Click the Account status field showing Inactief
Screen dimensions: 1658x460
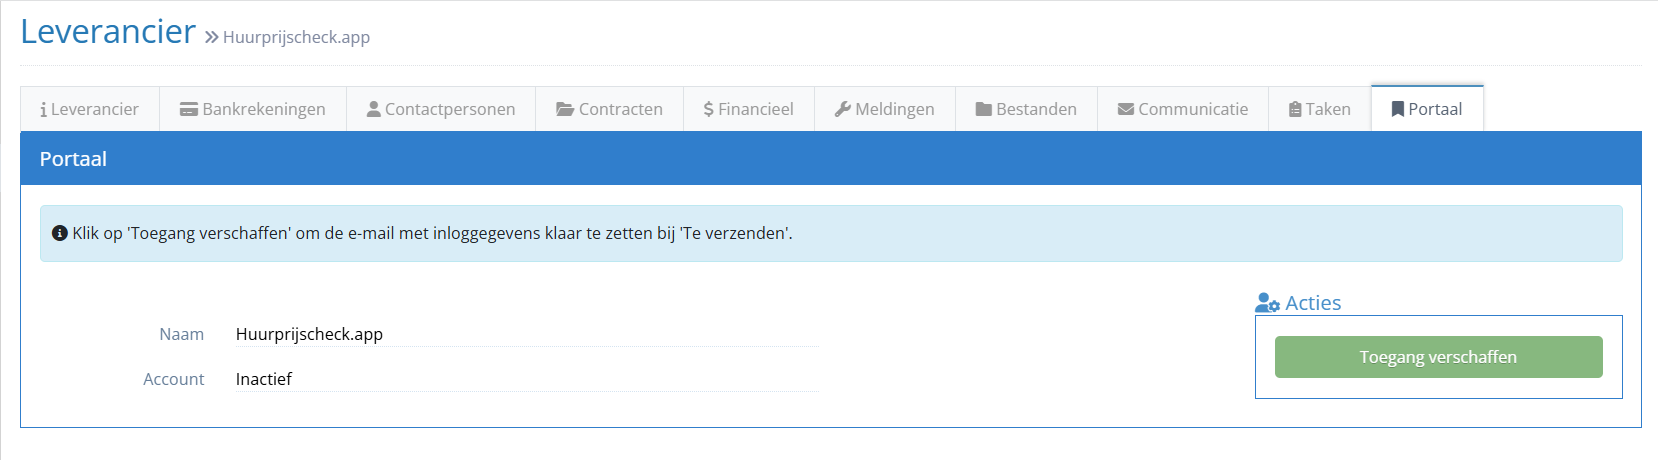[x=264, y=379]
